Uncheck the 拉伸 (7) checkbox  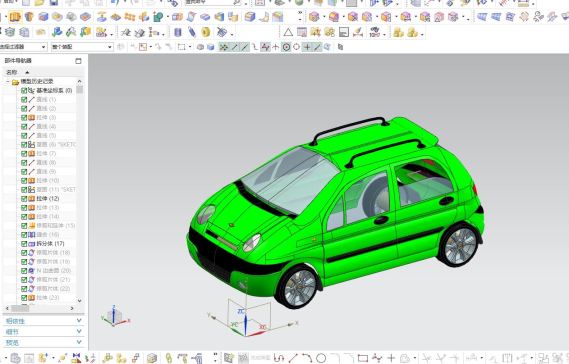pos(24,154)
